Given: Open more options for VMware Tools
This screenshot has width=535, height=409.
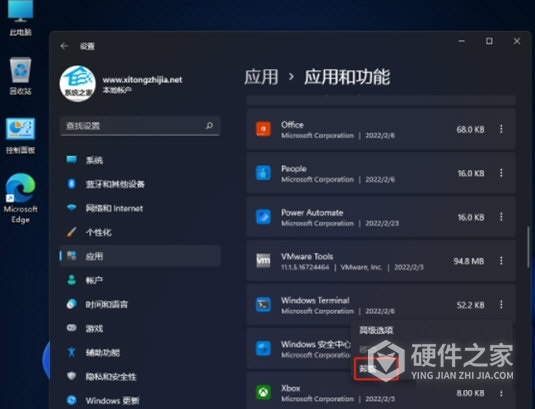Looking at the screenshot, I should point(501,261).
